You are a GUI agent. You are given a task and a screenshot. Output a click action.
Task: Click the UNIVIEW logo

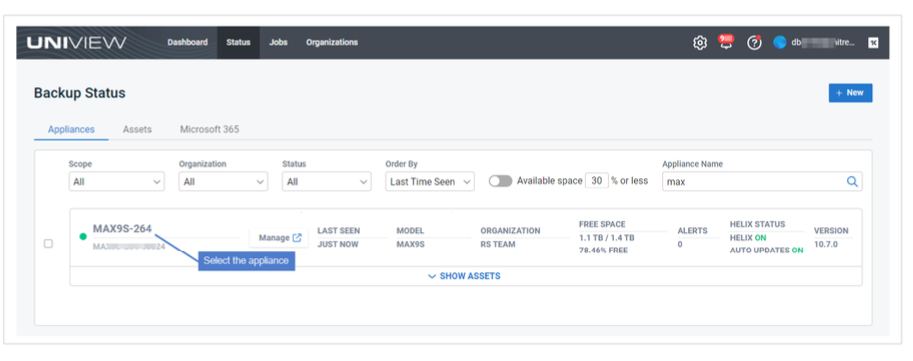pyautogui.click(x=76, y=43)
